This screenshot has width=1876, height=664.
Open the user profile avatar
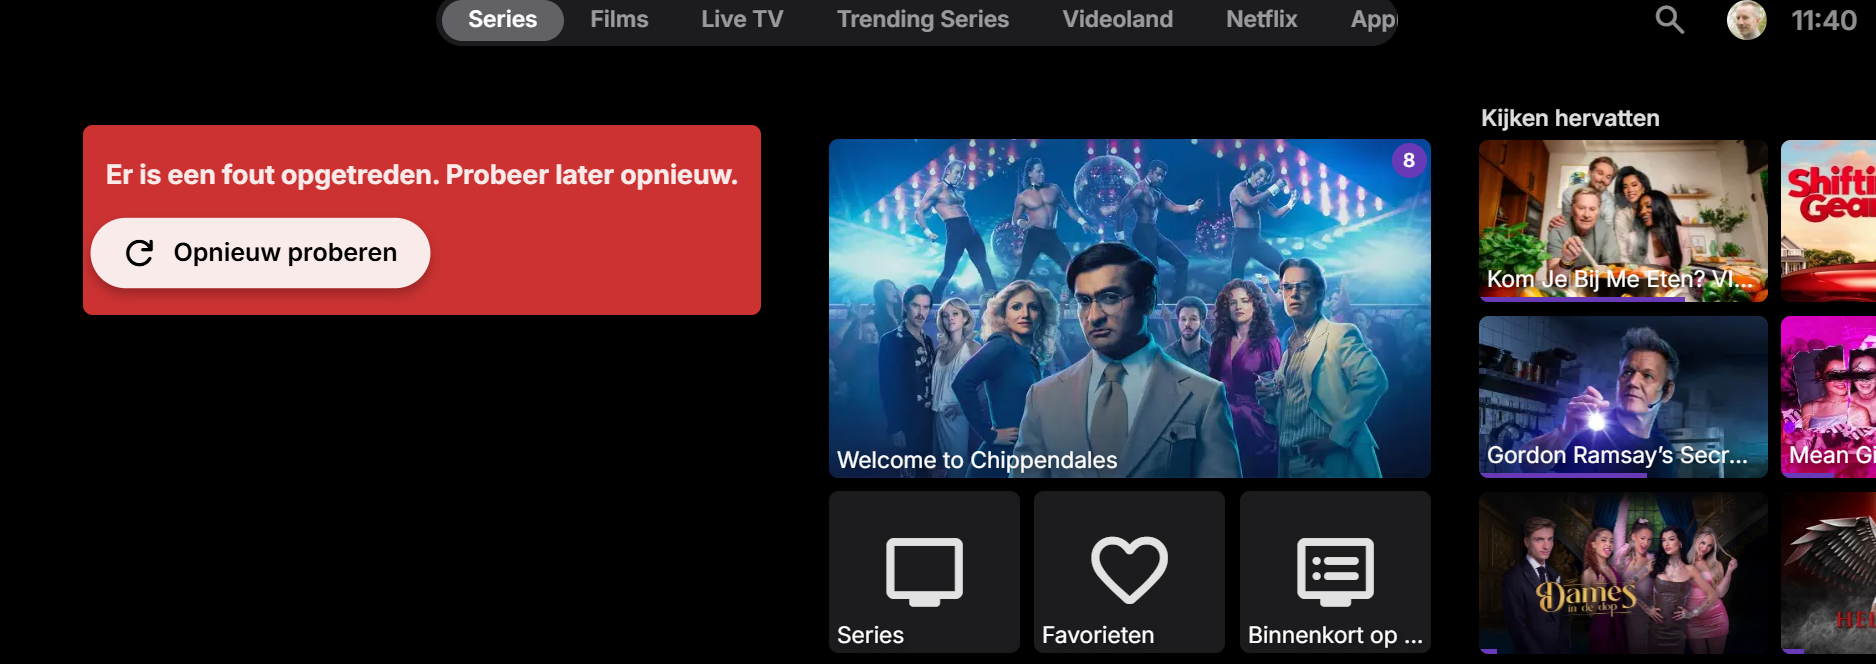(1746, 20)
